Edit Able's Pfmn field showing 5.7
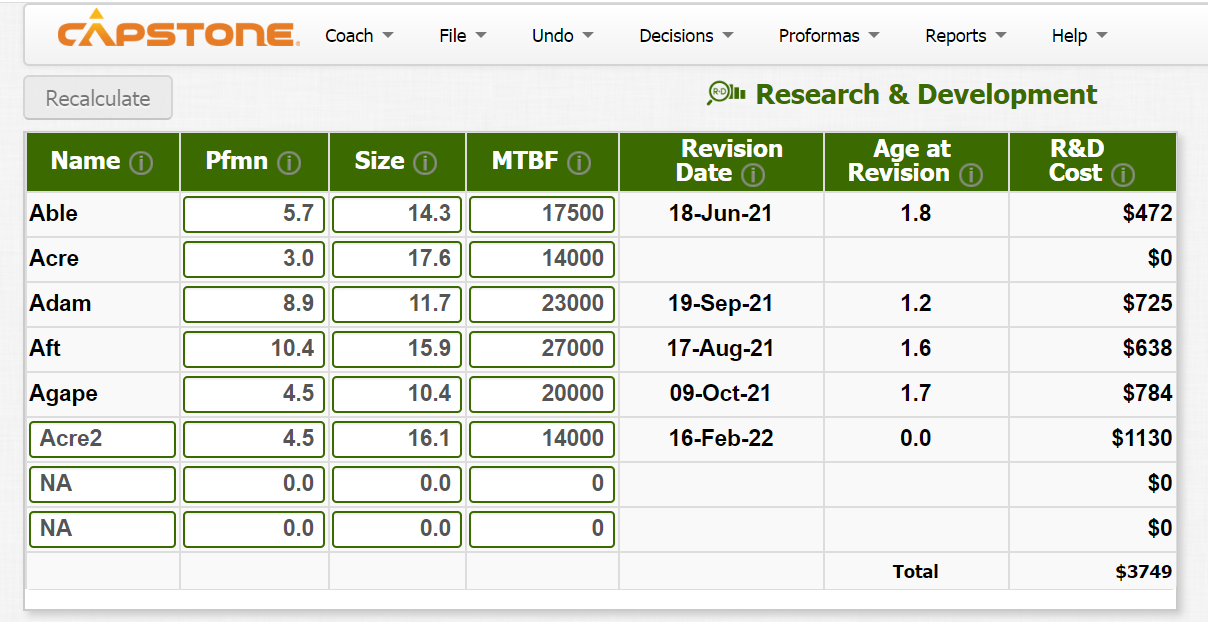1208x622 pixels. tap(254, 214)
